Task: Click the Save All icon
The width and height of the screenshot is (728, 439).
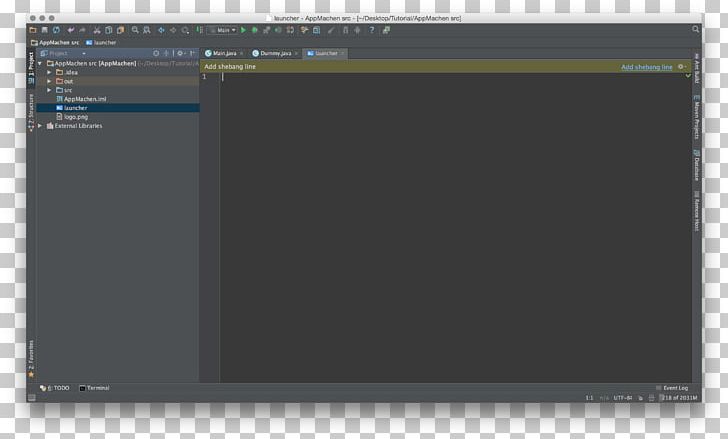Action: pos(44,30)
